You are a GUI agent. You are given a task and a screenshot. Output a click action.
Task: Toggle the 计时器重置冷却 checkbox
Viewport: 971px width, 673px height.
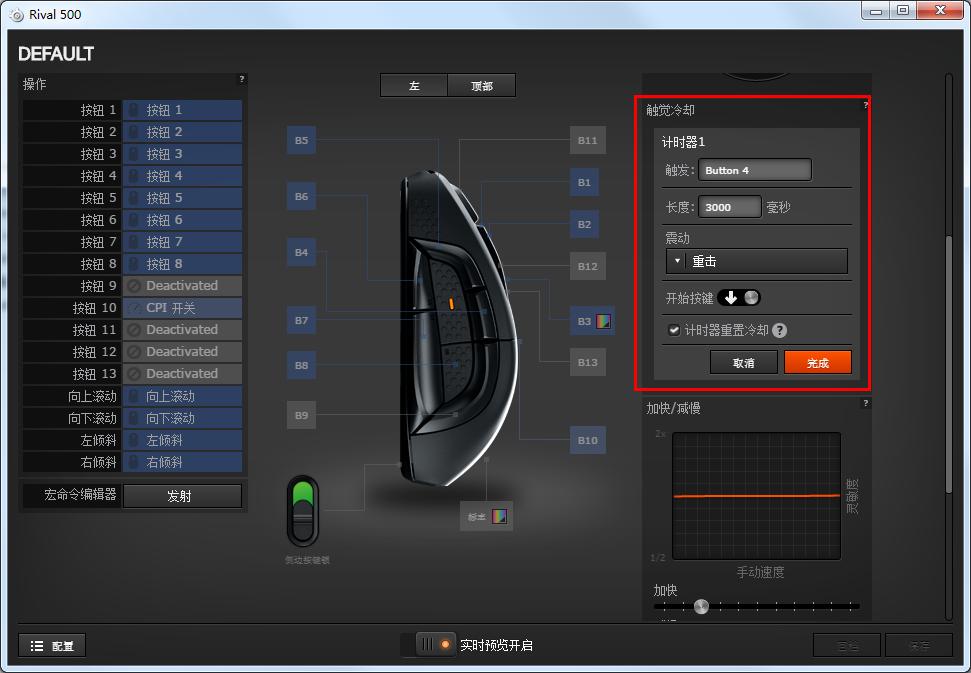(x=674, y=330)
